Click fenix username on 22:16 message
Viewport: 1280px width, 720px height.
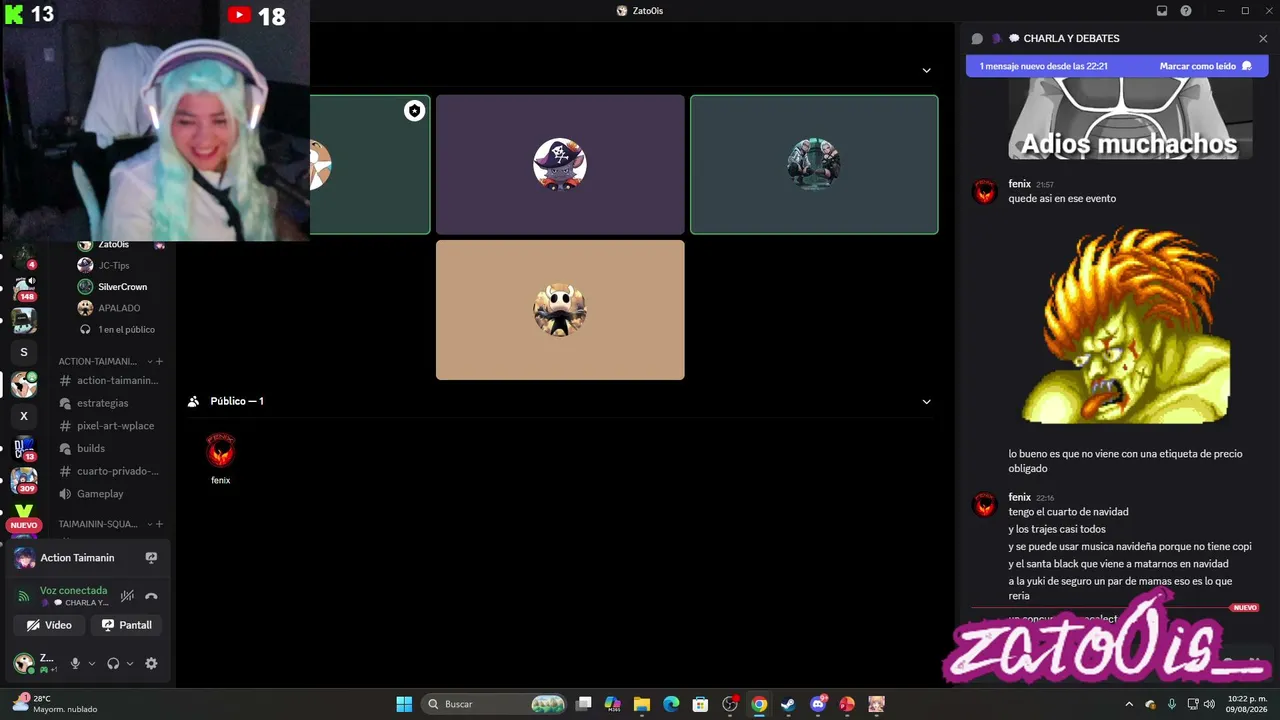click(1019, 497)
